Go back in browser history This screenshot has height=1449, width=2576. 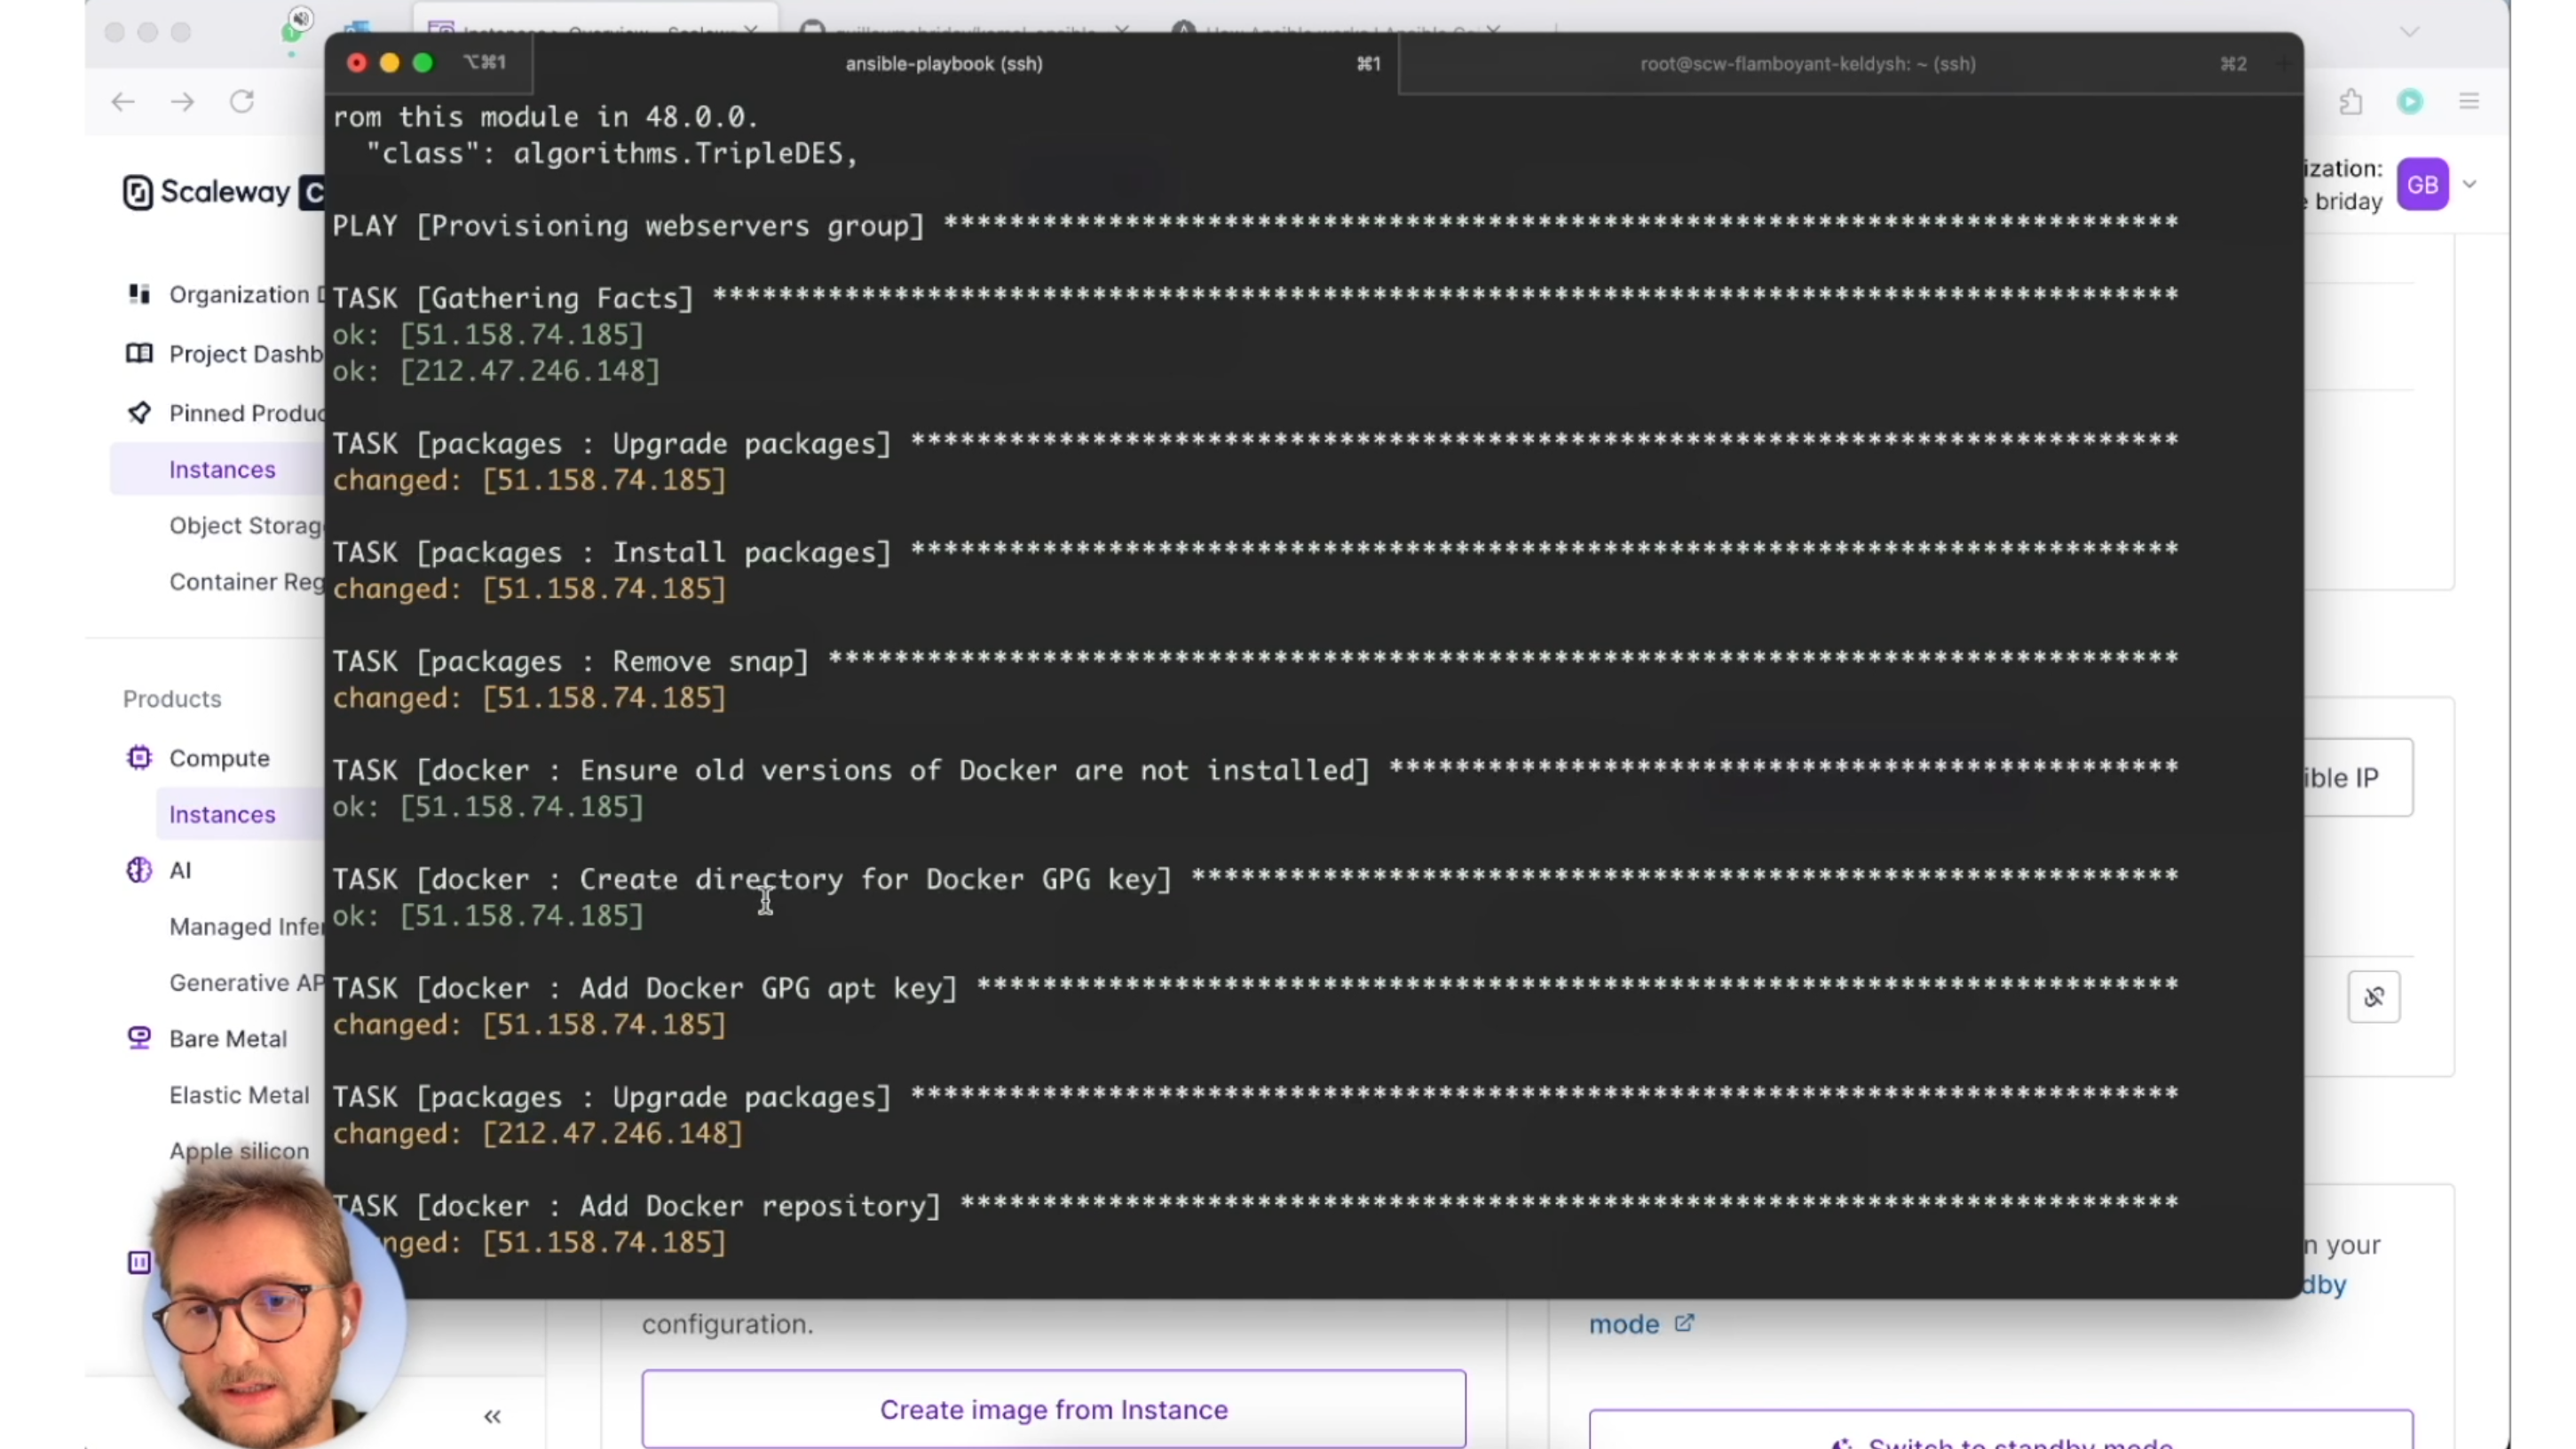click(x=123, y=102)
